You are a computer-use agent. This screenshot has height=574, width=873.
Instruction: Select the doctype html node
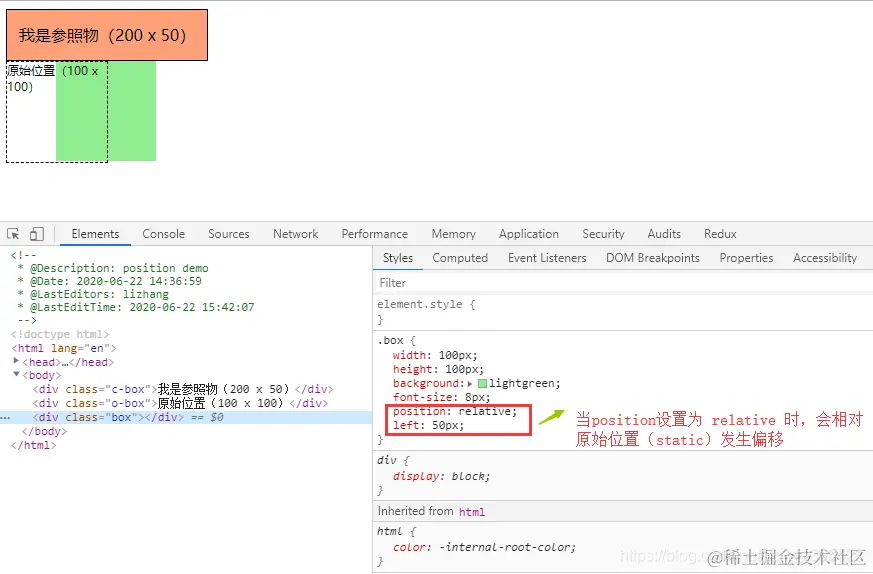pyautogui.click(x=60, y=334)
